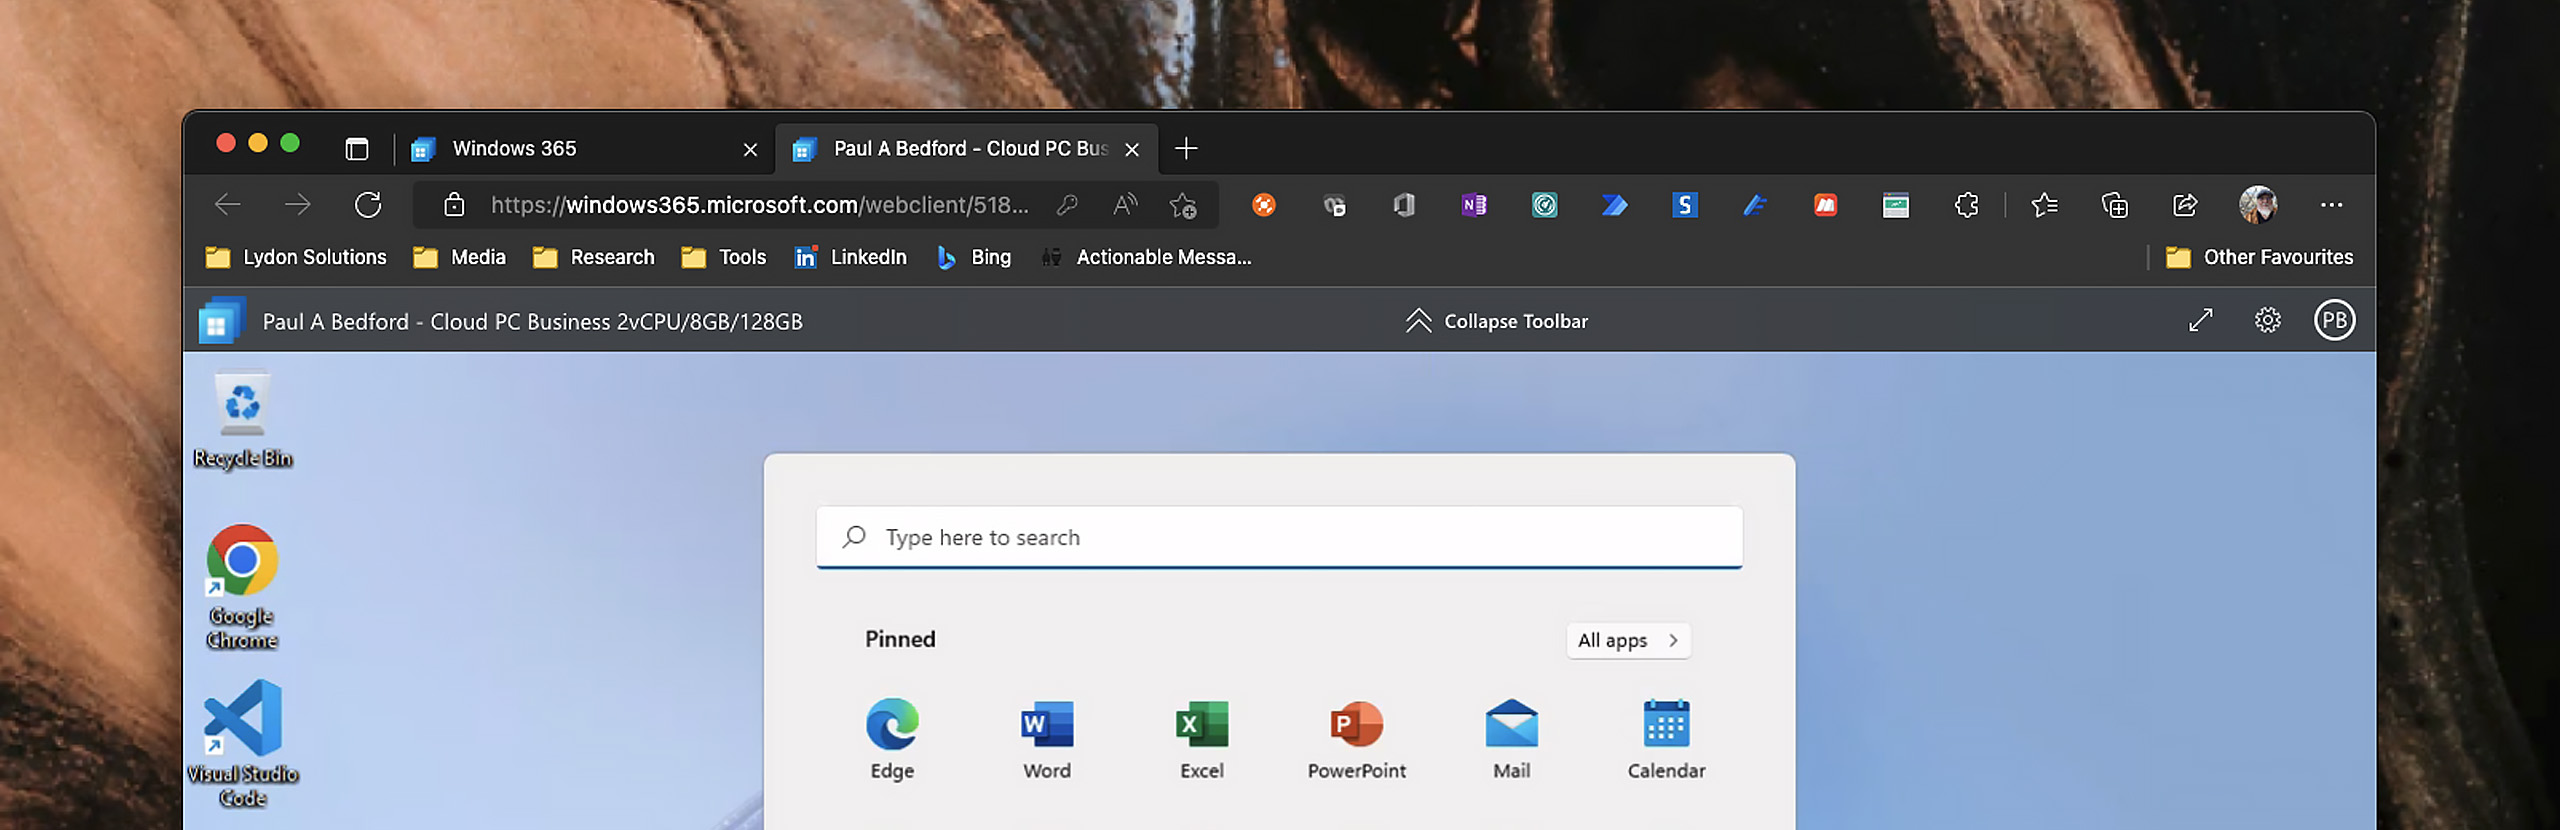Expand the Media favourites folder

[x=459, y=257]
